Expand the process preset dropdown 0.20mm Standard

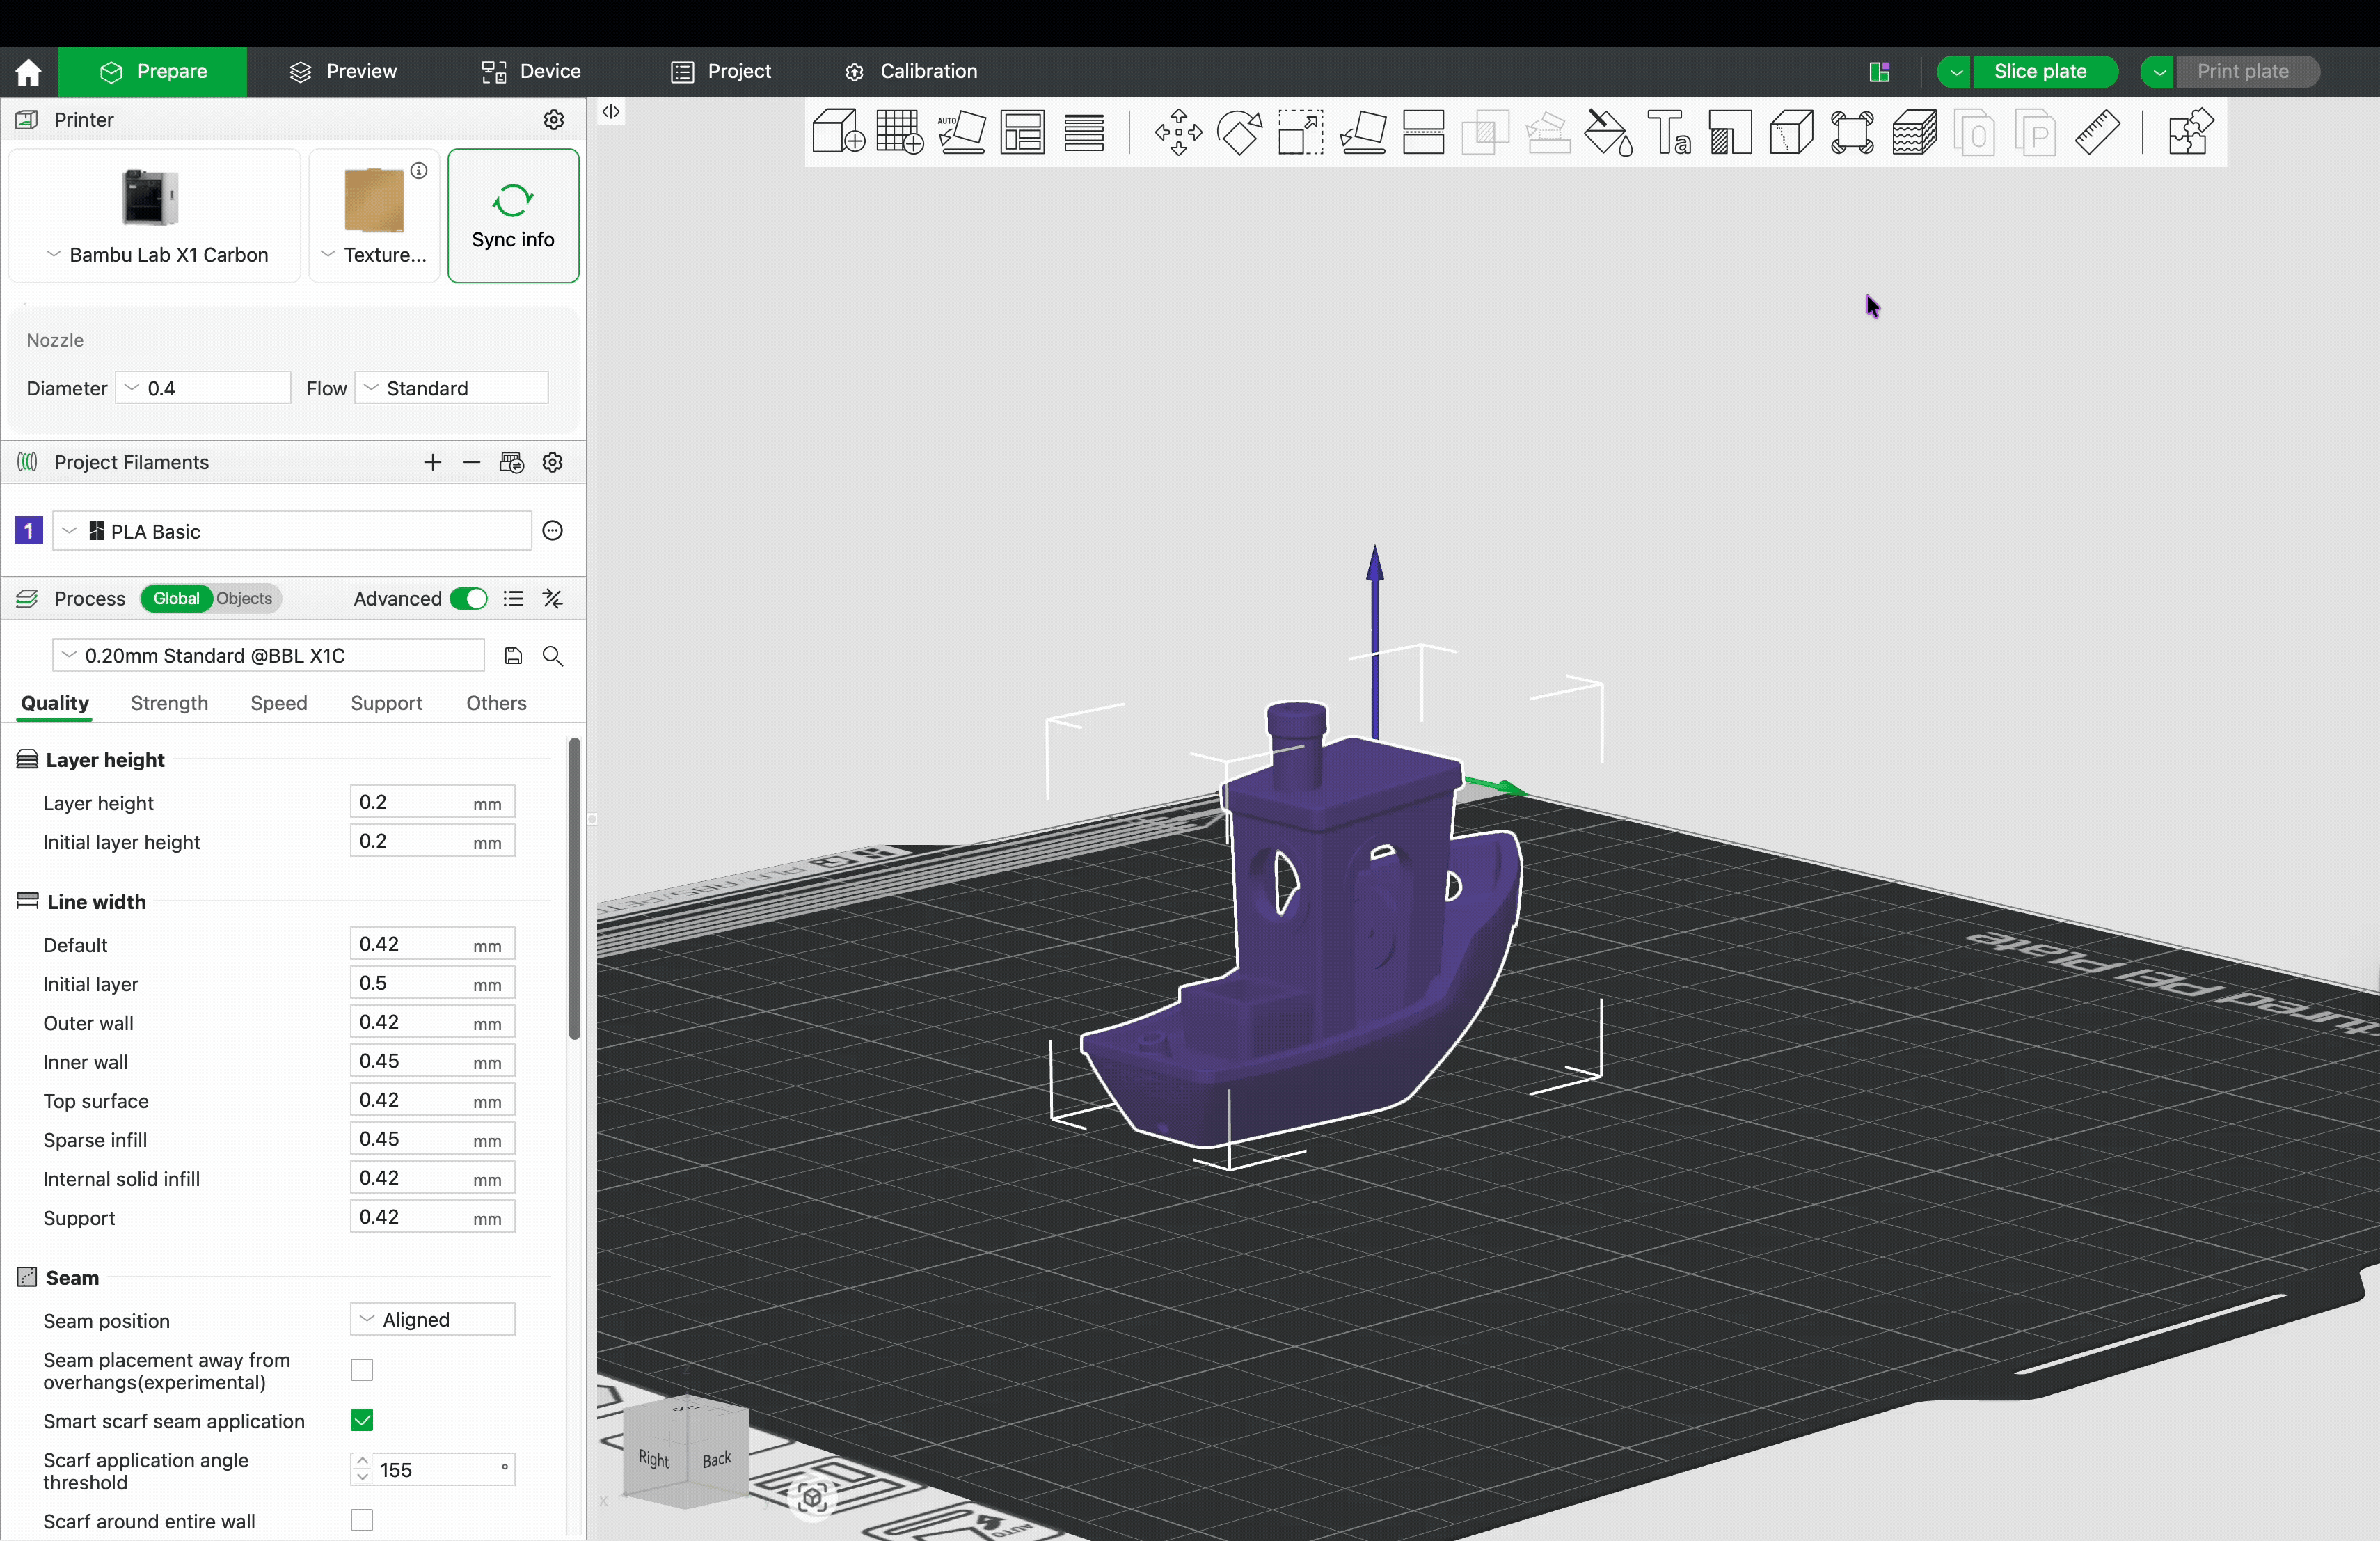pyautogui.click(x=268, y=655)
